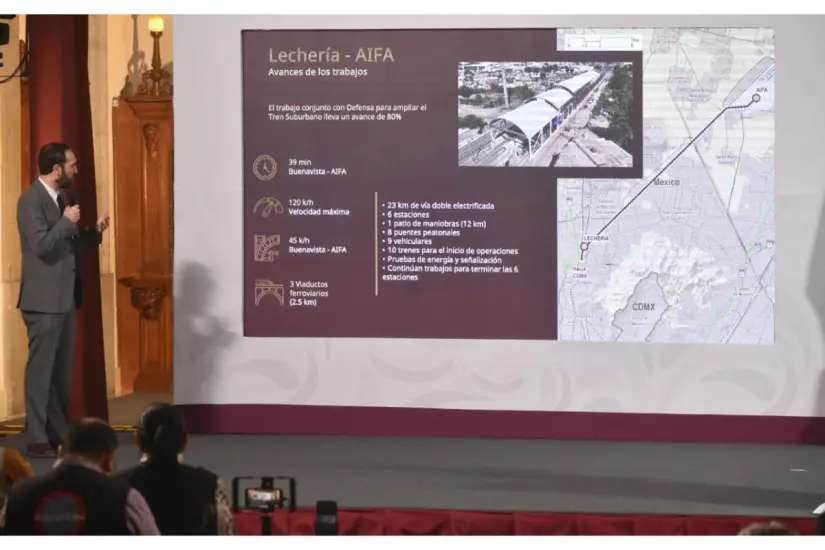Click bullet '1 patio de maniobras (12 km)'
Image resolution: width=825 pixels, height=550 pixels.
tap(434, 224)
